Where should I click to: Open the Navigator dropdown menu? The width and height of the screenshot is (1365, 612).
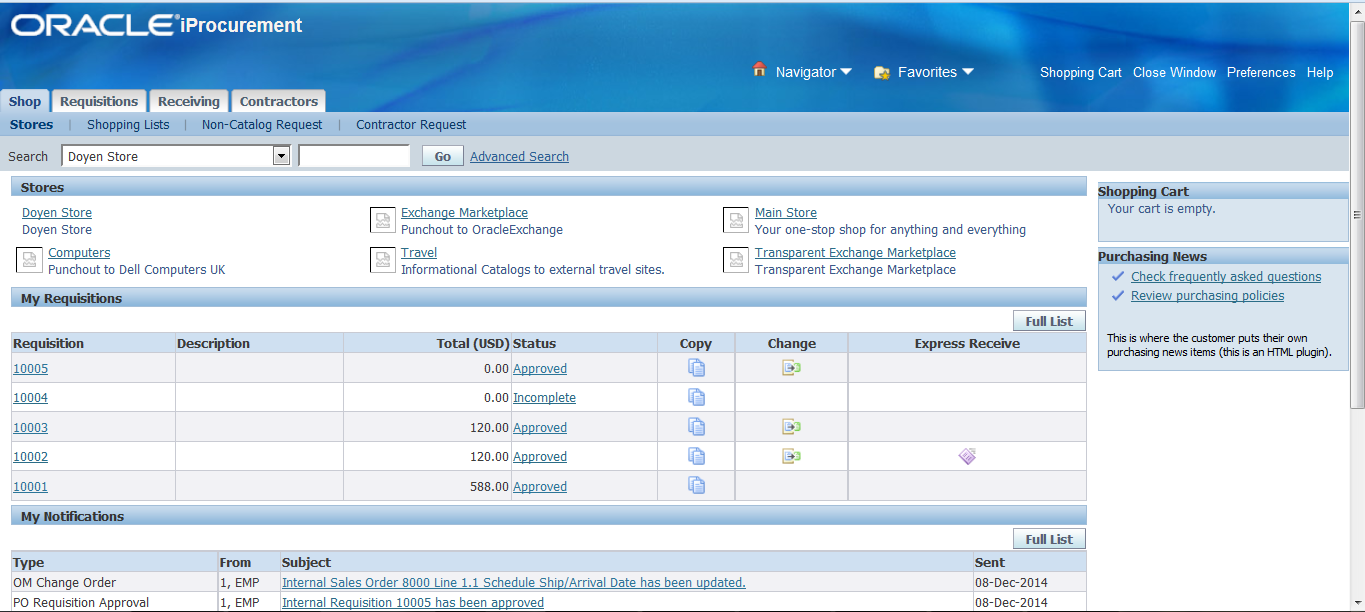[814, 72]
